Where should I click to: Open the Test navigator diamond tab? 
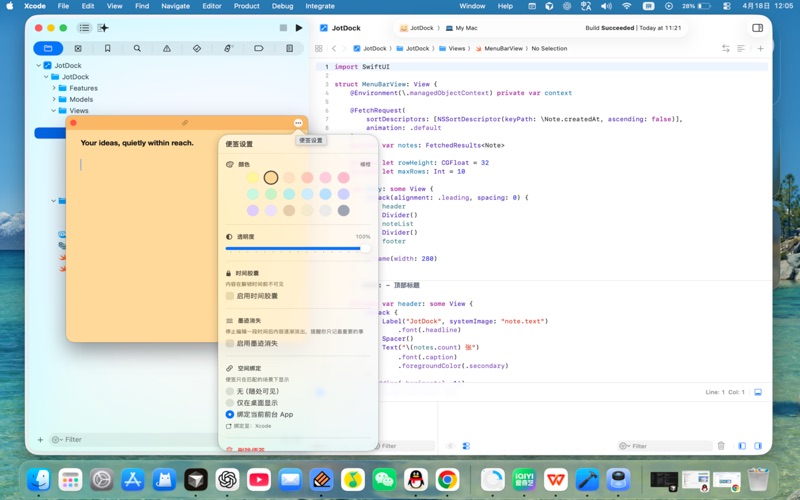(196, 48)
